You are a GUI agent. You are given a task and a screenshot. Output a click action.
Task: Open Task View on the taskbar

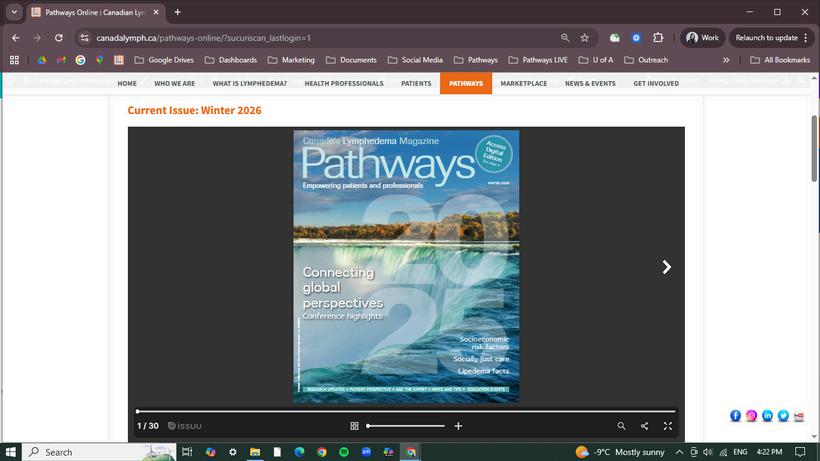click(x=187, y=452)
